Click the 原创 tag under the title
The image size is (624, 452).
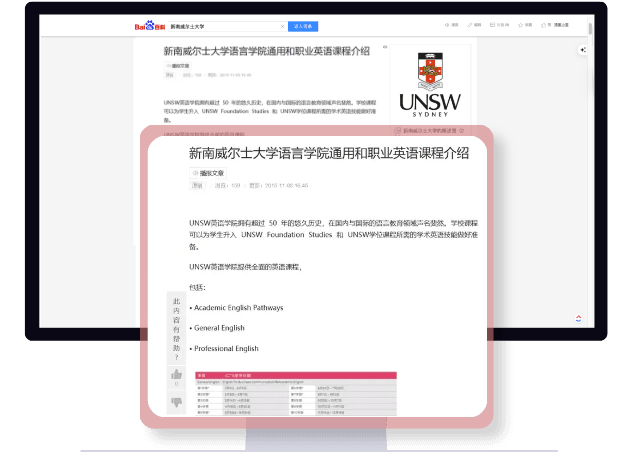(197, 185)
